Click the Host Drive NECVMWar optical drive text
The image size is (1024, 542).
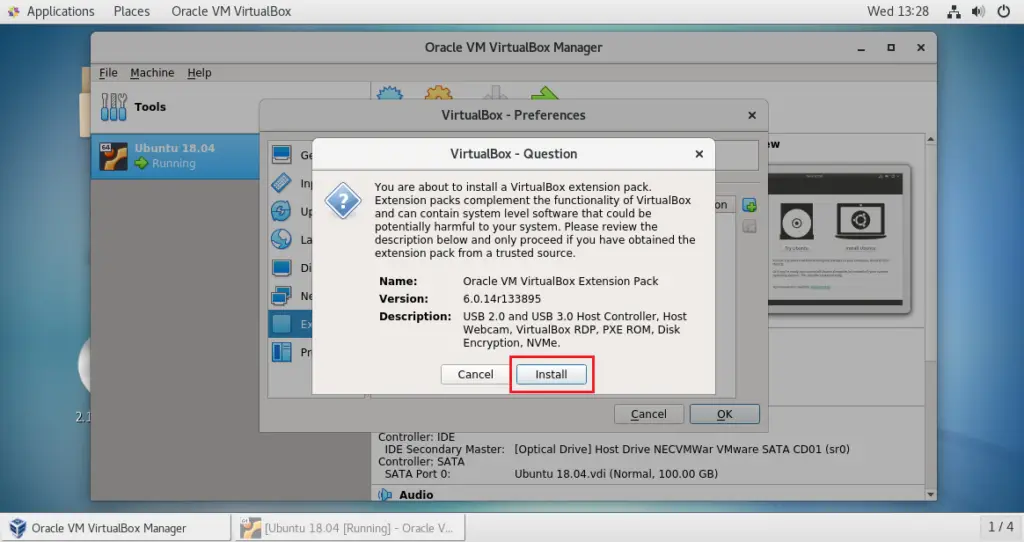pos(682,449)
